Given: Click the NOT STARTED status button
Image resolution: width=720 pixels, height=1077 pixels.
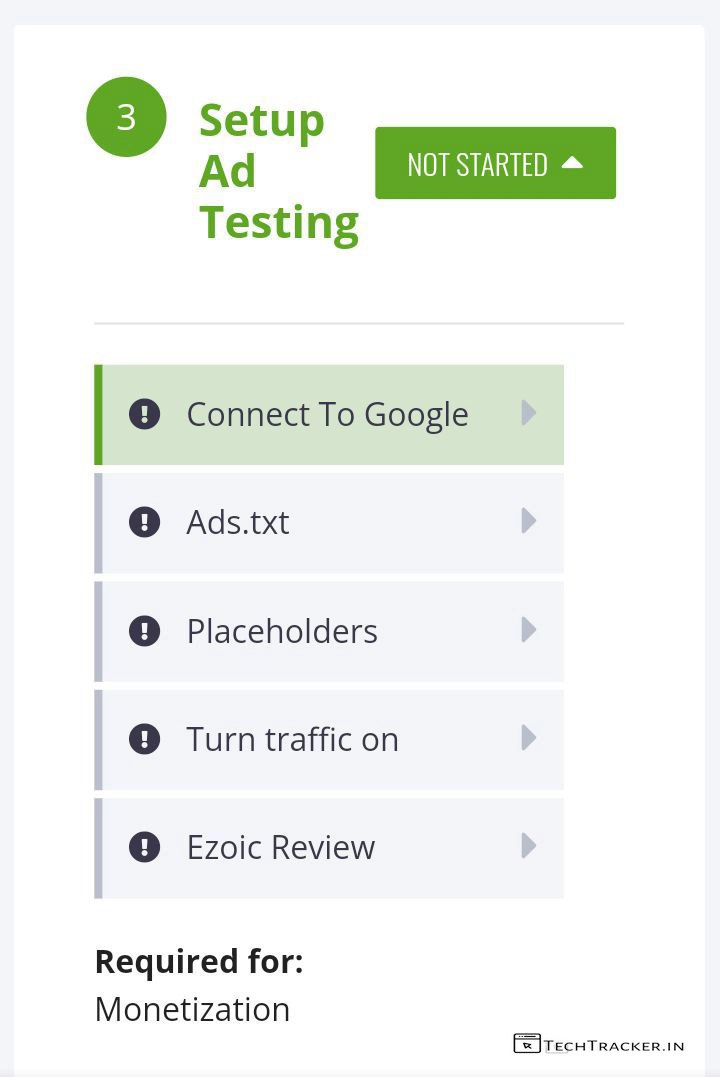Looking at the screenshot, I should point(478,163).
